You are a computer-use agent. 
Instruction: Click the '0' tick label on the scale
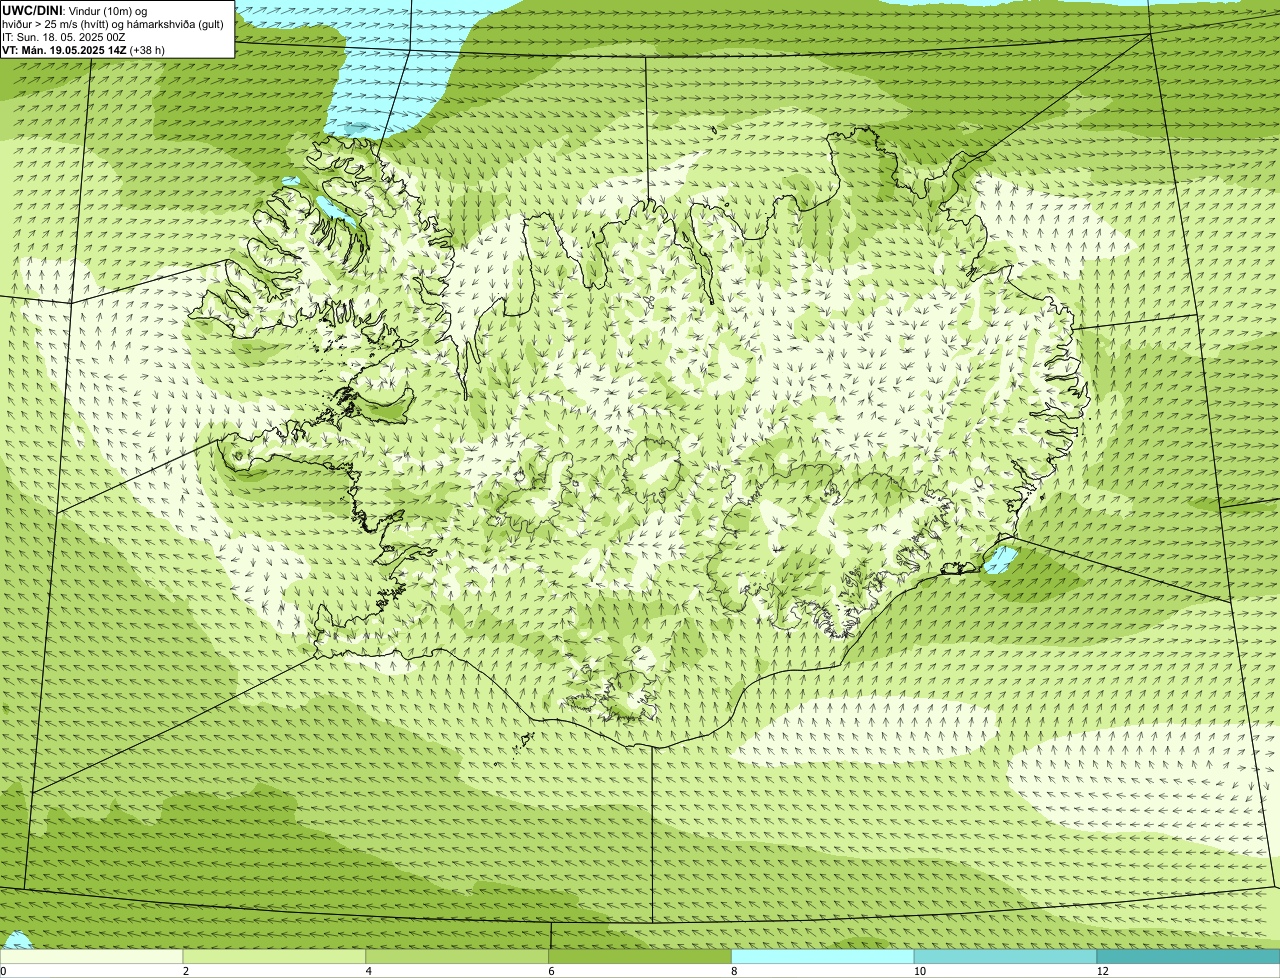[x=3, y=971]
